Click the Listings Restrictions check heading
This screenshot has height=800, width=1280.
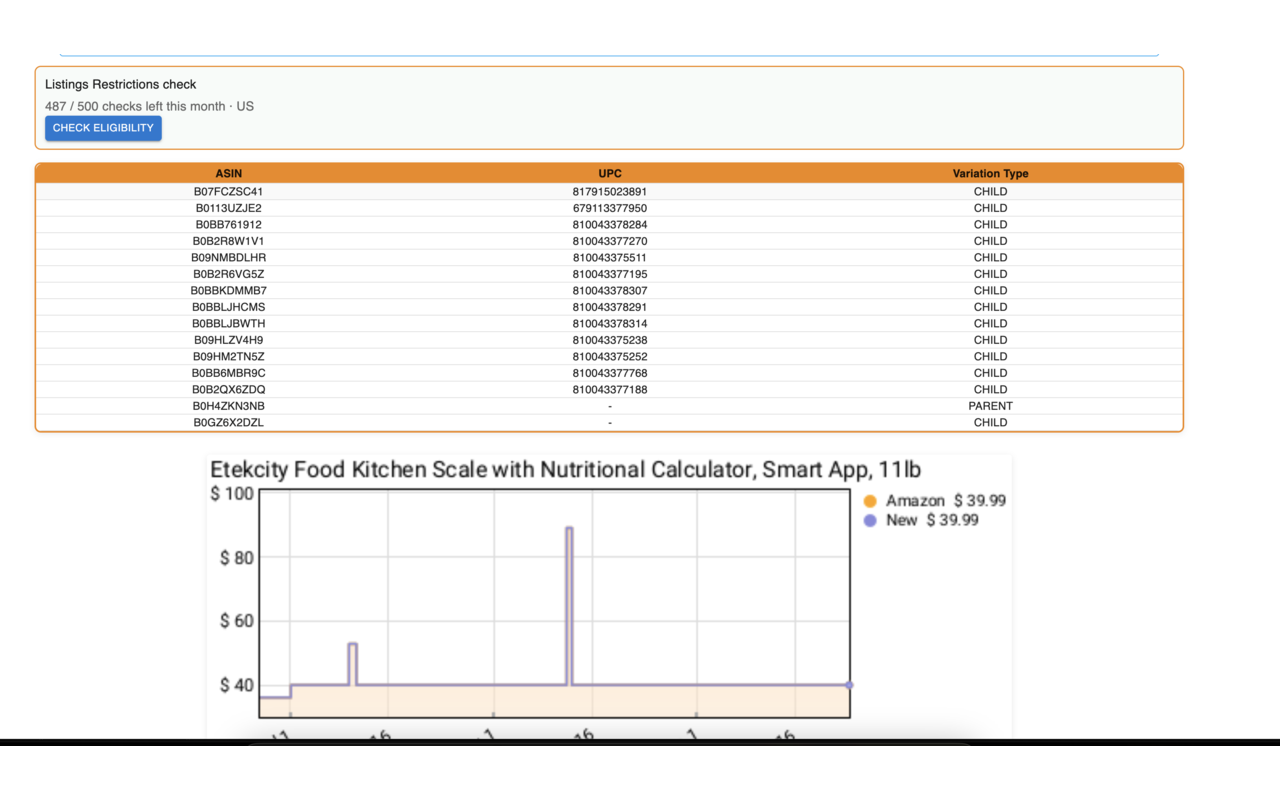(120, 84)
